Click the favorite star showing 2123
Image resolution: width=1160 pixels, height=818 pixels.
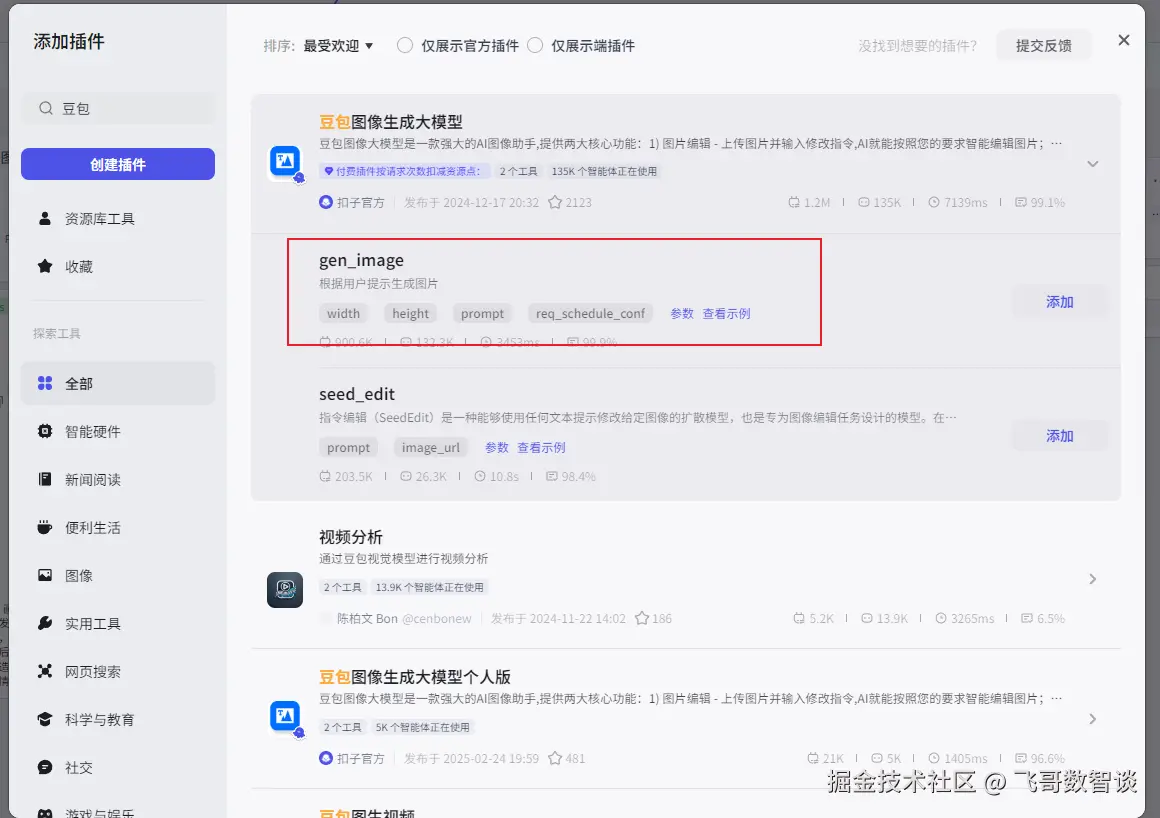coord(555,202)
